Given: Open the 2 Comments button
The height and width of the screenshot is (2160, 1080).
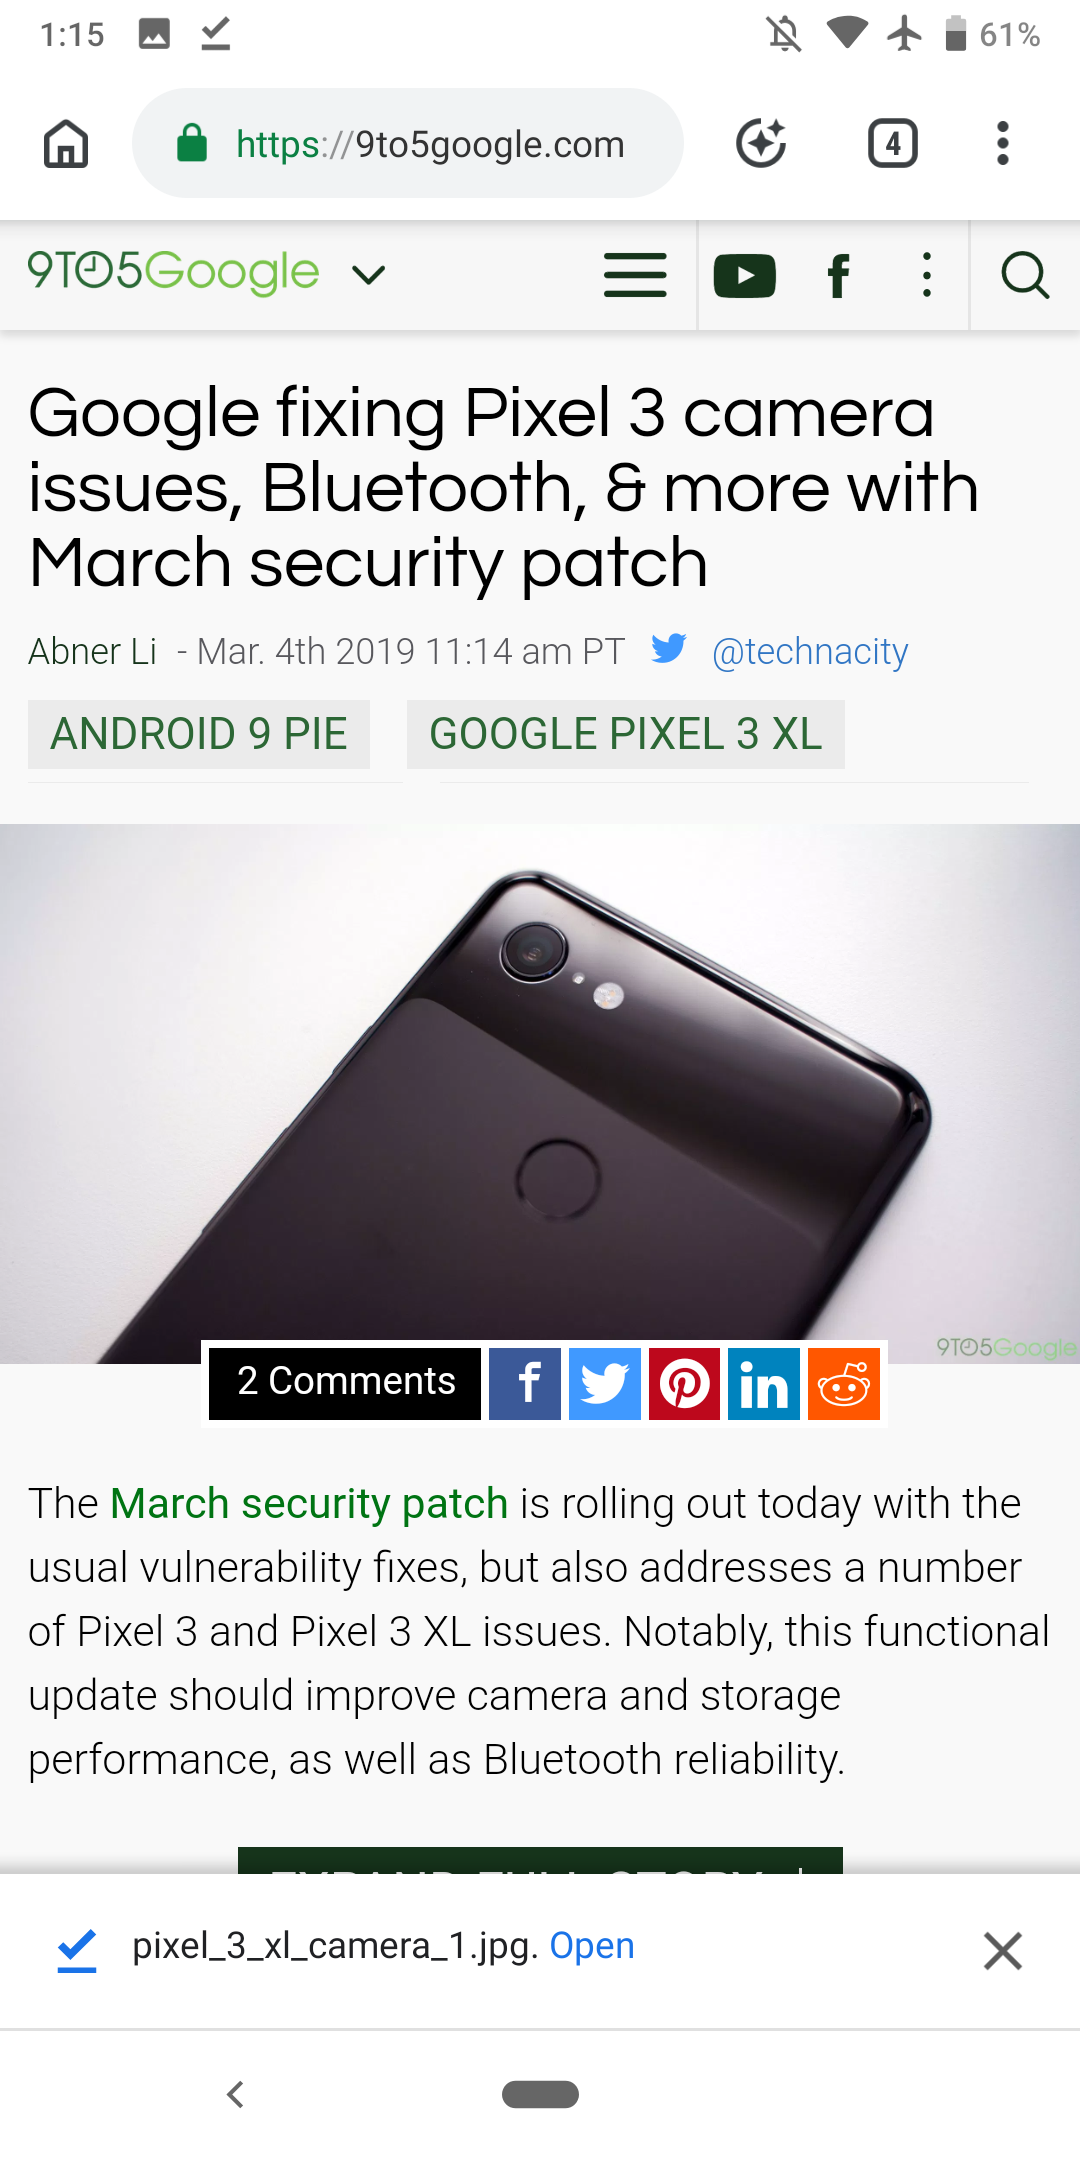Looking at the screenshot, I should pyautogui.click(x=345, y=1383).
